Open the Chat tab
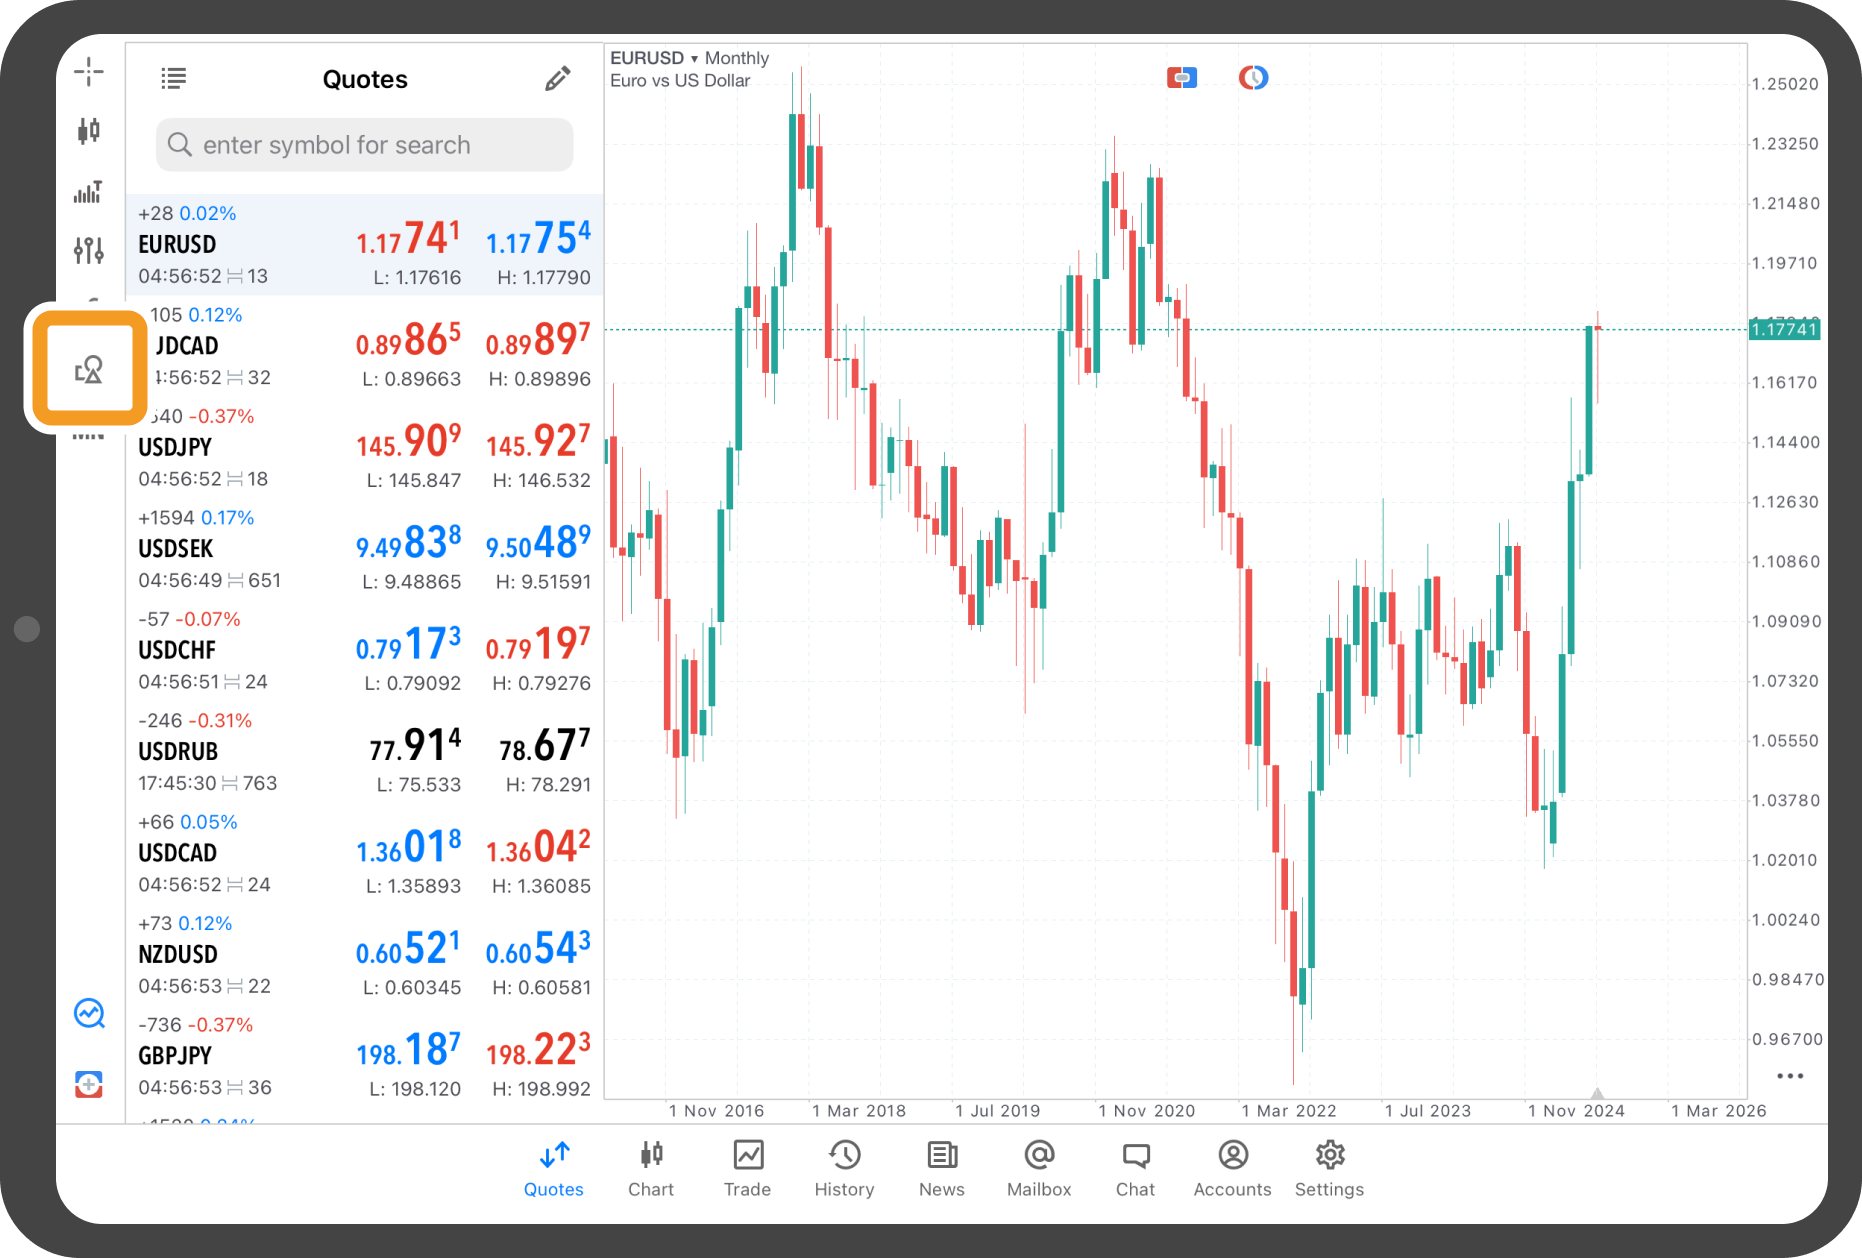The height and width of the screenshot is (1258, 1862). [x=1136, y=1168]
